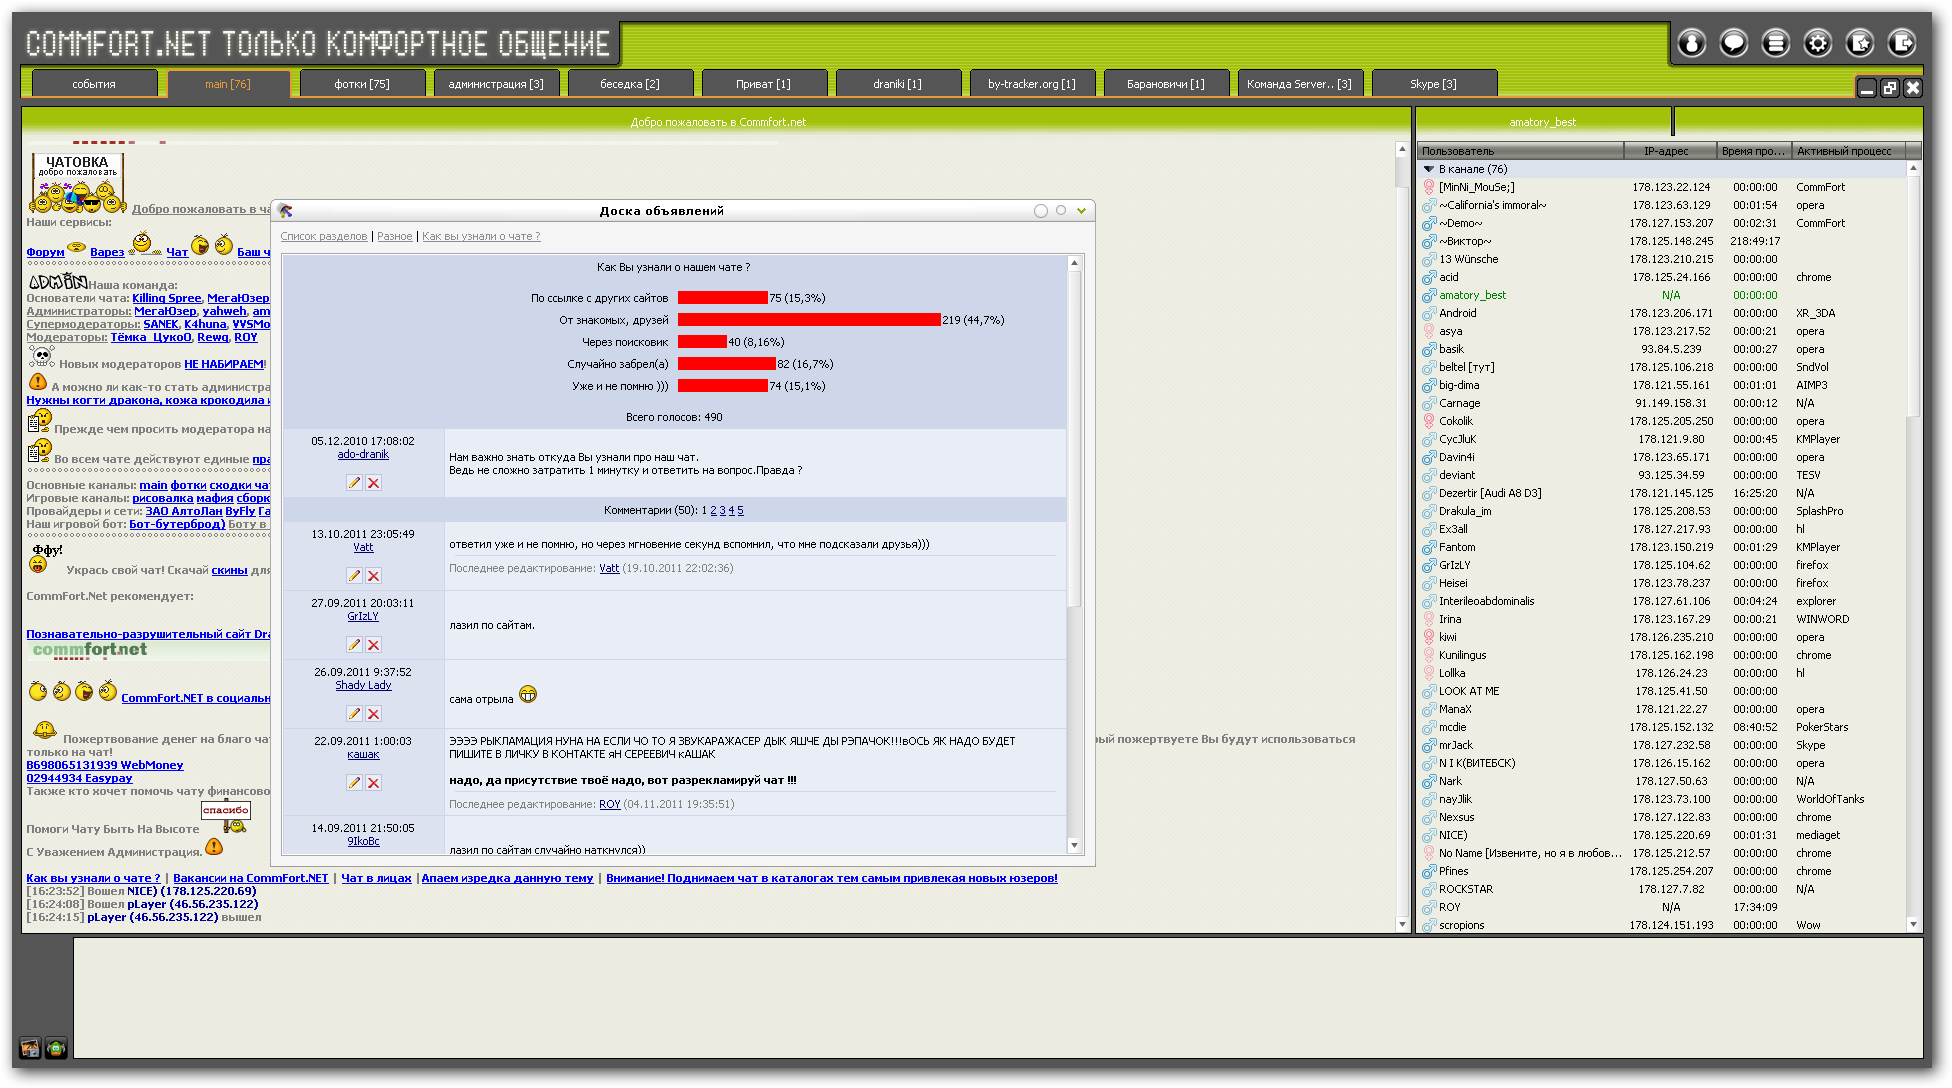Click the dialog's scroll-up arrow
The width and height of the screenshot is (1952, 1088).
1075,264
